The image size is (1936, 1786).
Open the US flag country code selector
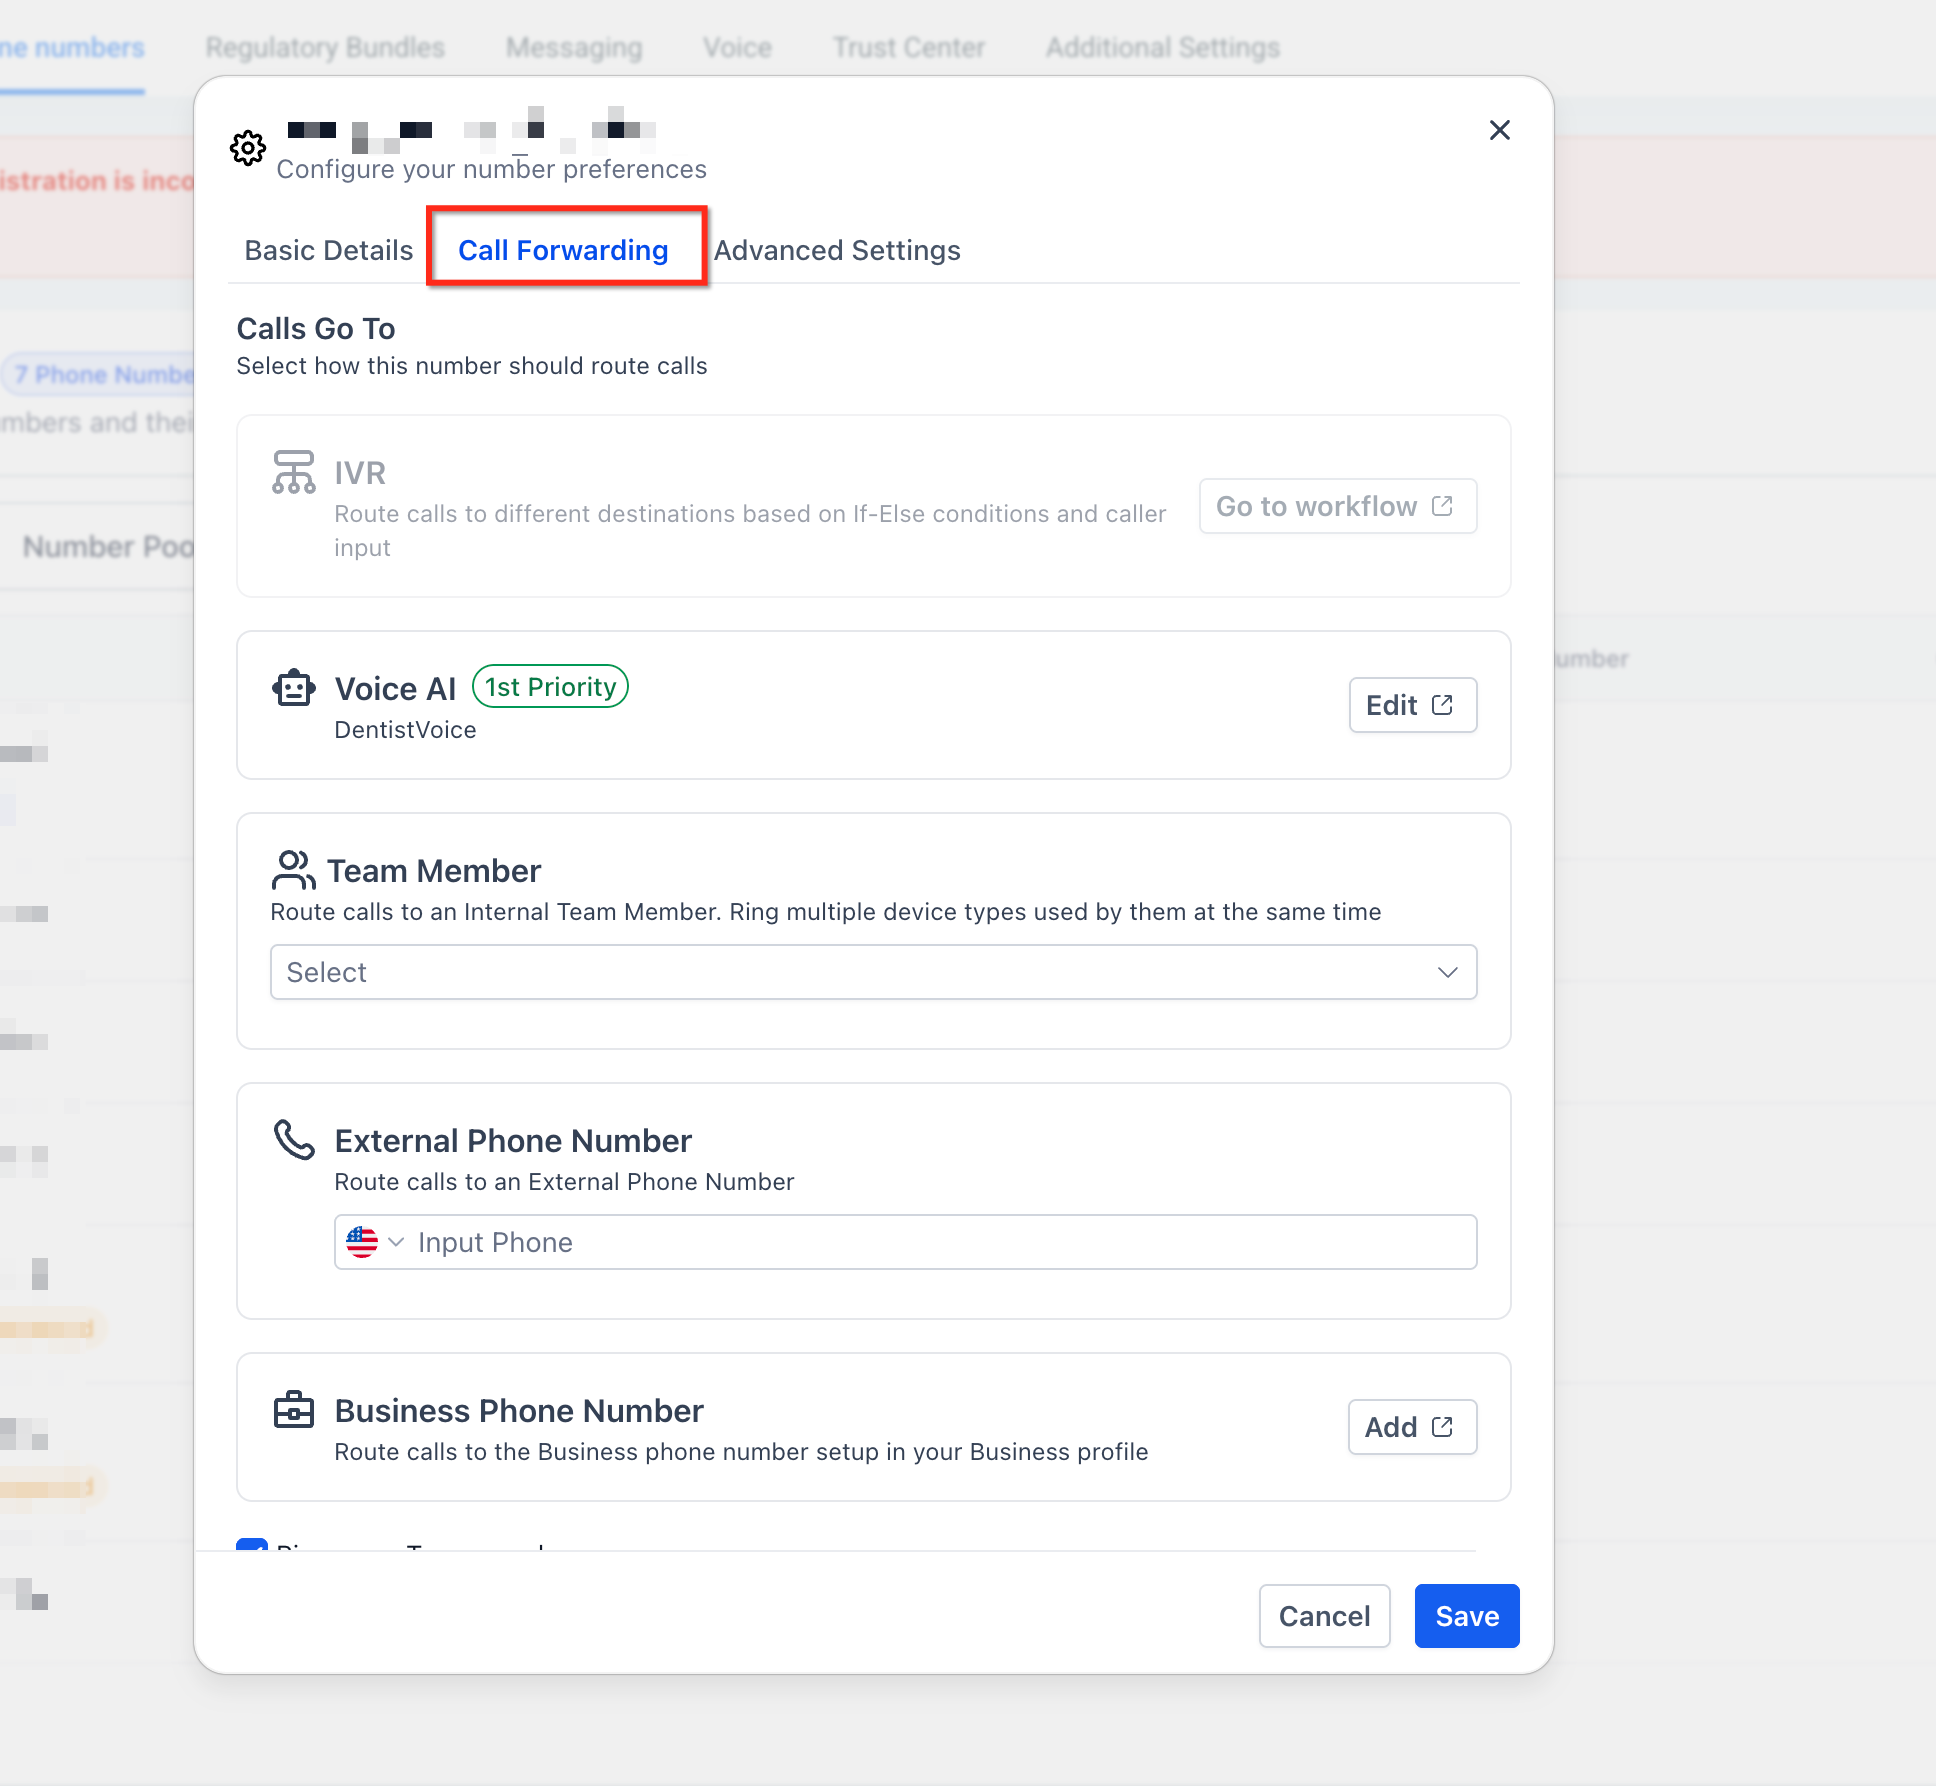click(x=374, y=1242)
